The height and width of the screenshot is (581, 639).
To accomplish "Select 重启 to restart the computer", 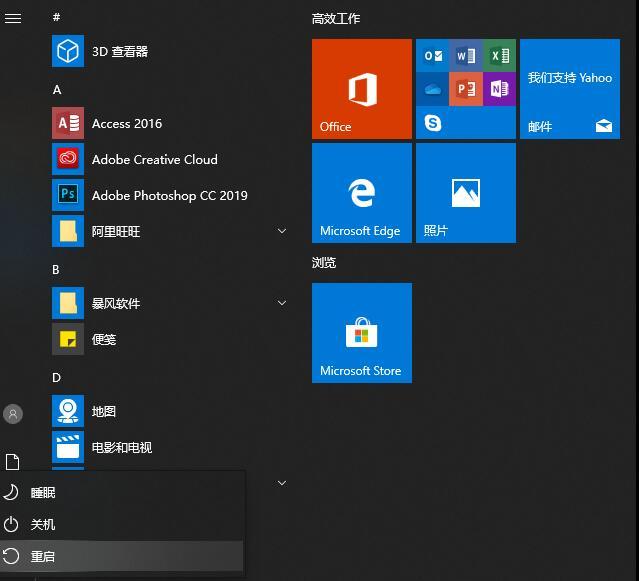I will click(x=43, y=557).
